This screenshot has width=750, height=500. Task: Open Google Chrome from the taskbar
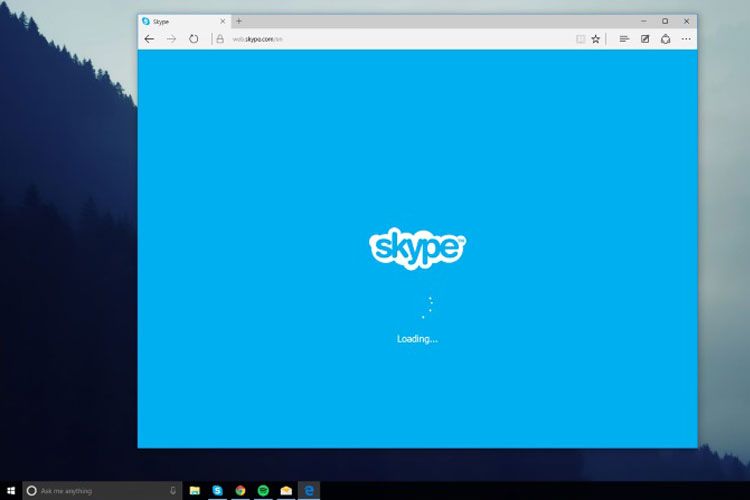pyautogui.click(x=240, y=490)
